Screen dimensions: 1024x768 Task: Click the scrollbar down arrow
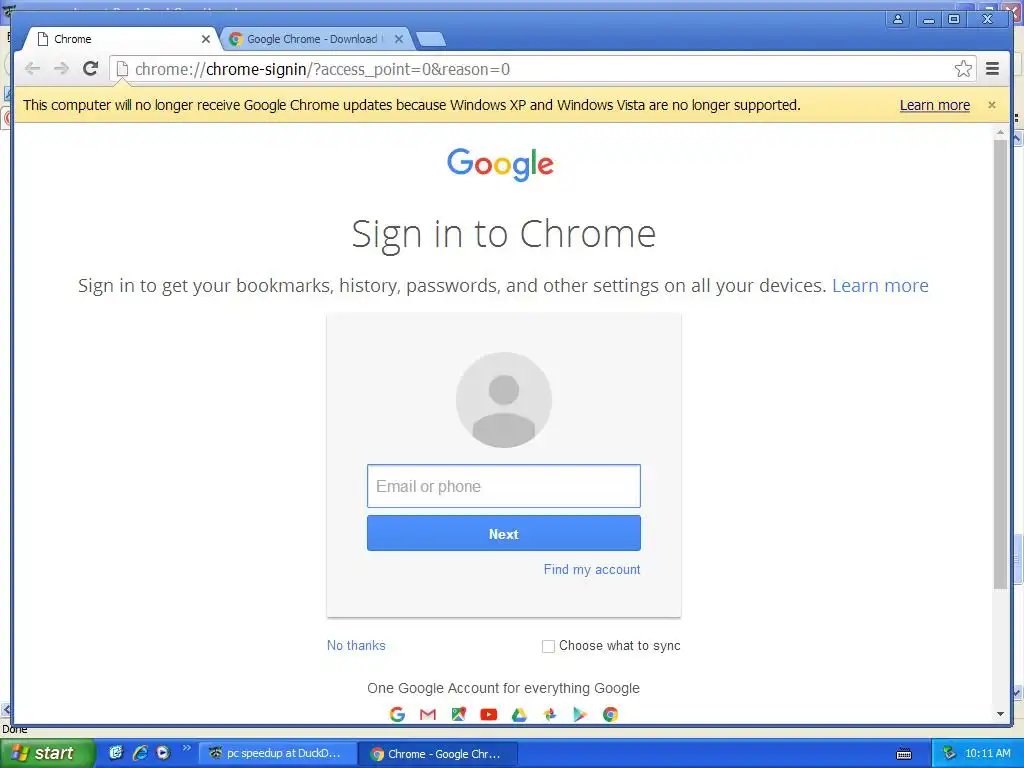pos(1000,714)
